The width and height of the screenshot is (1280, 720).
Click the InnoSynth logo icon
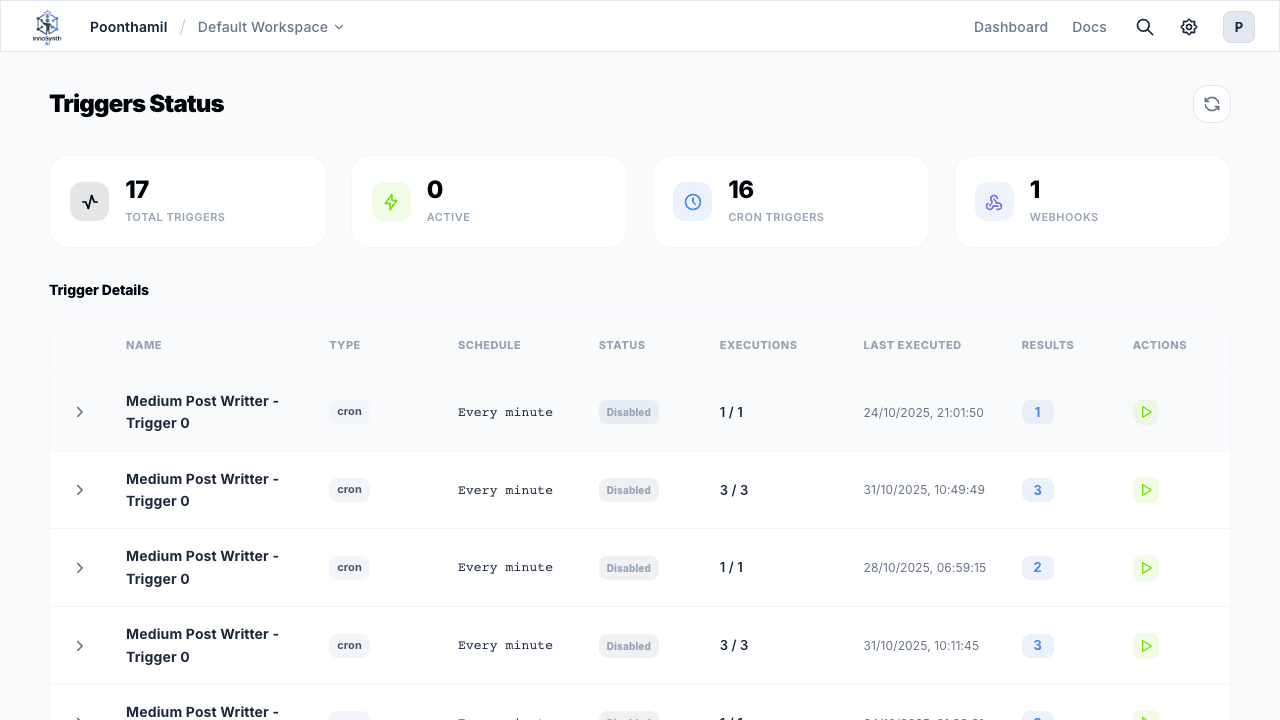47,27
